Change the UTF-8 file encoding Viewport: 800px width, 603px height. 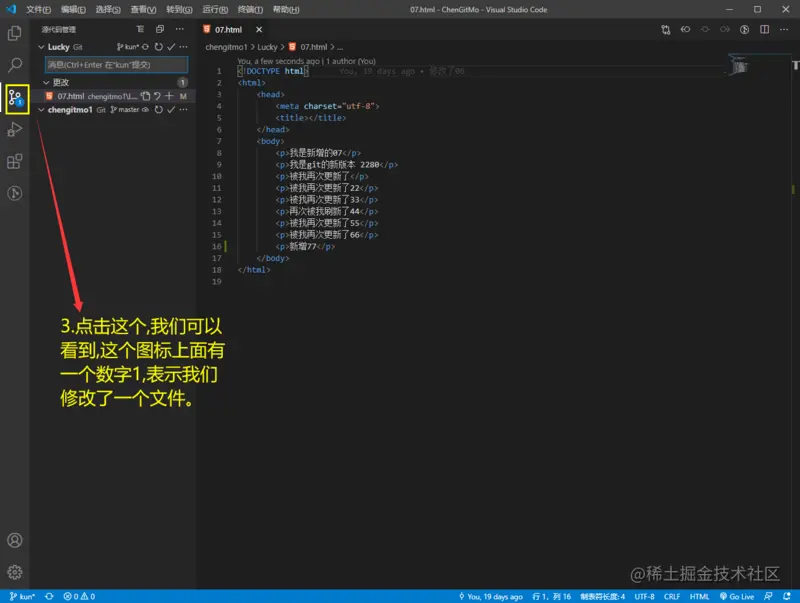[x=644, y=596]
